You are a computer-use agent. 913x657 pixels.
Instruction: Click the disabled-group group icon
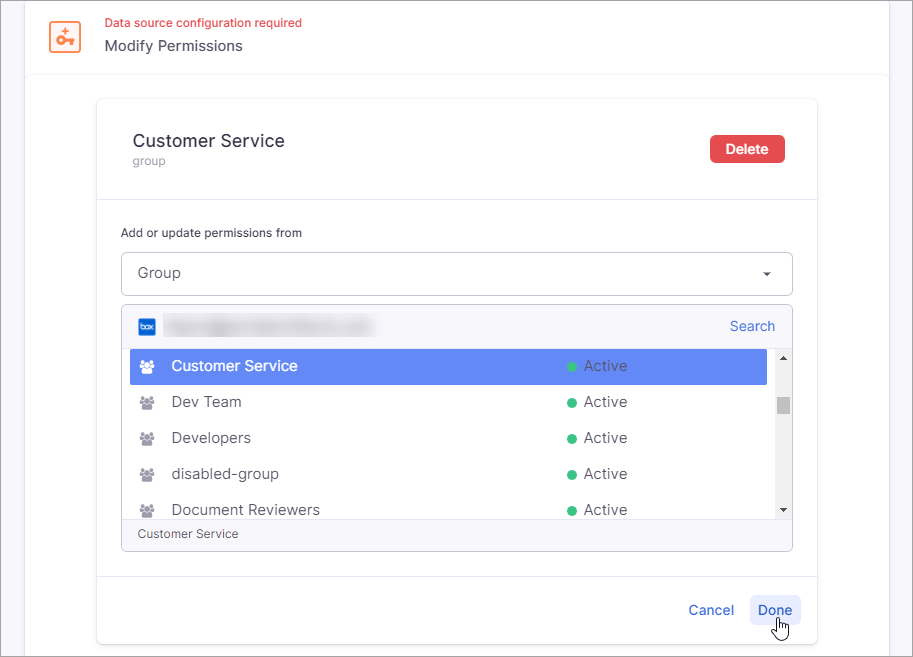[x=148, y=475]
